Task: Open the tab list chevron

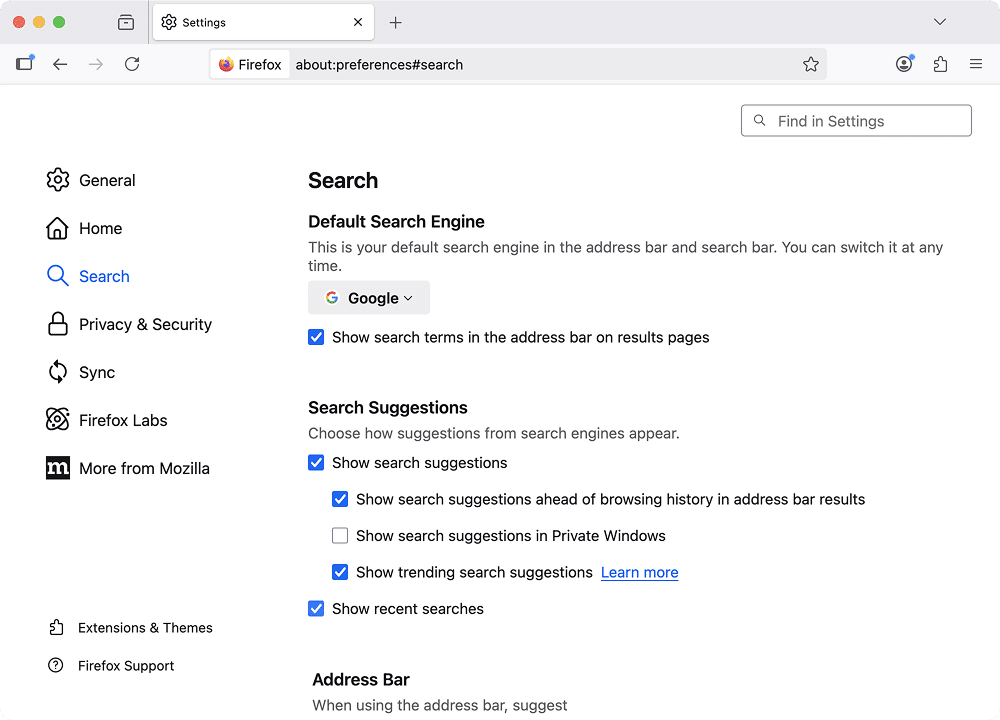Action: [x=939, y=21]
